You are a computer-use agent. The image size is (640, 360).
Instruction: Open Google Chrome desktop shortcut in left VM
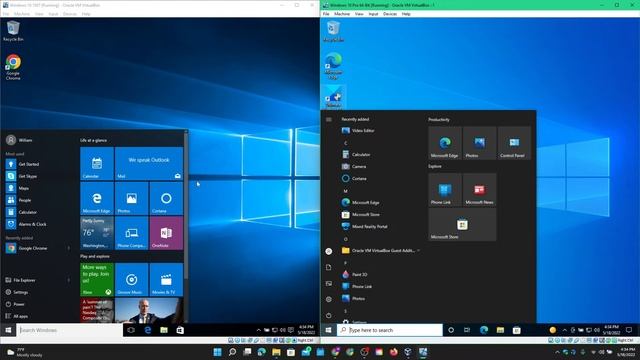[x=13, y=67]
